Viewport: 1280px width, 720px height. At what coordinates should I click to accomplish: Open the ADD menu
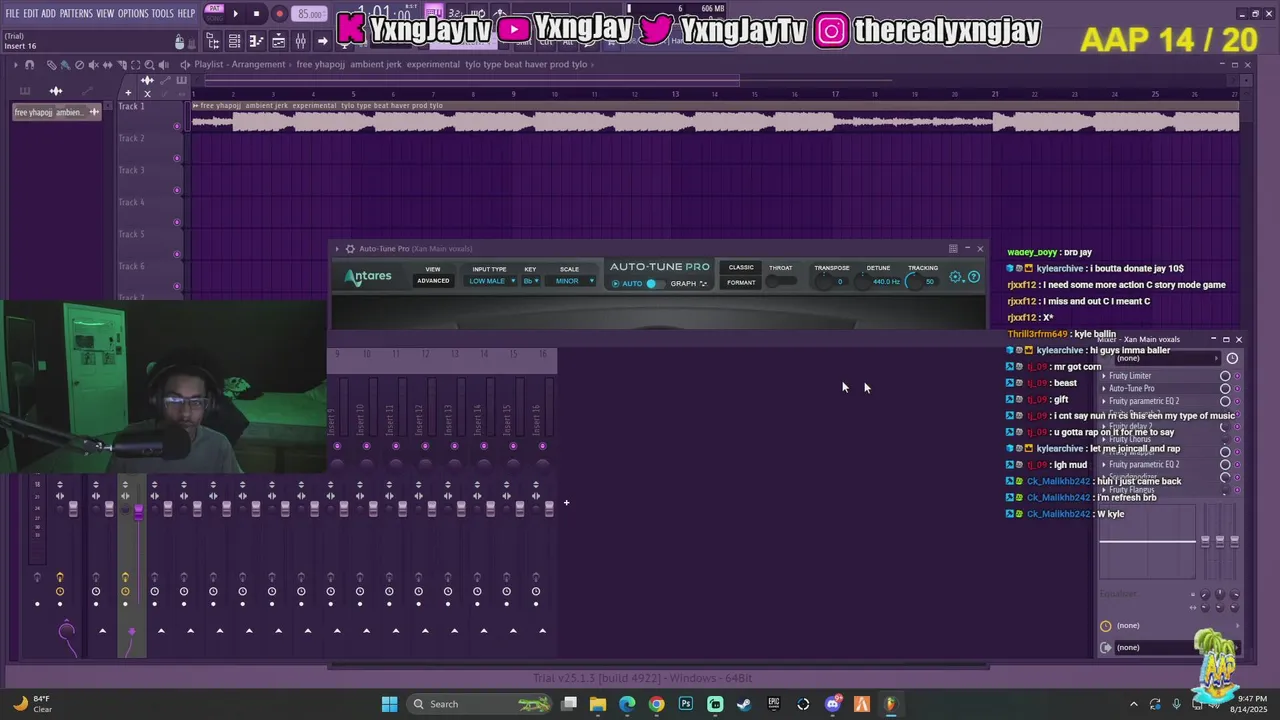[x=49, y=13]
